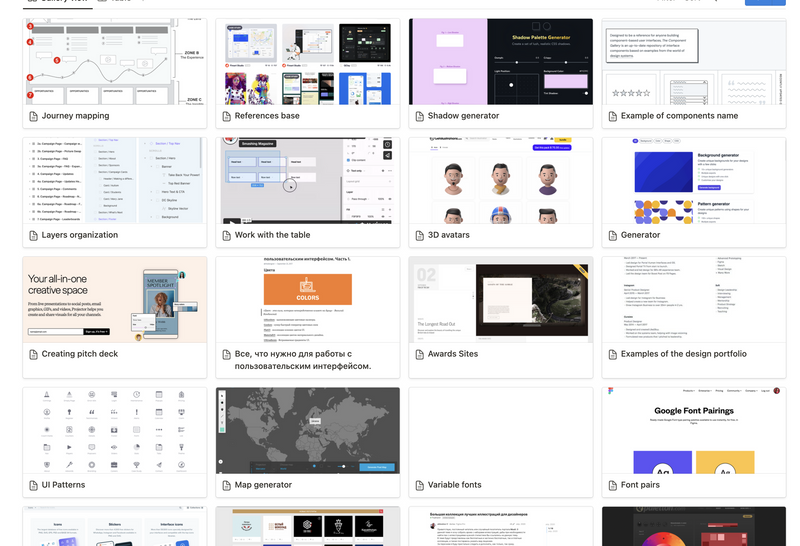Click the 'UI Patterns' title
The height and width of the screenshot is (546, 800).
point(63,485)
